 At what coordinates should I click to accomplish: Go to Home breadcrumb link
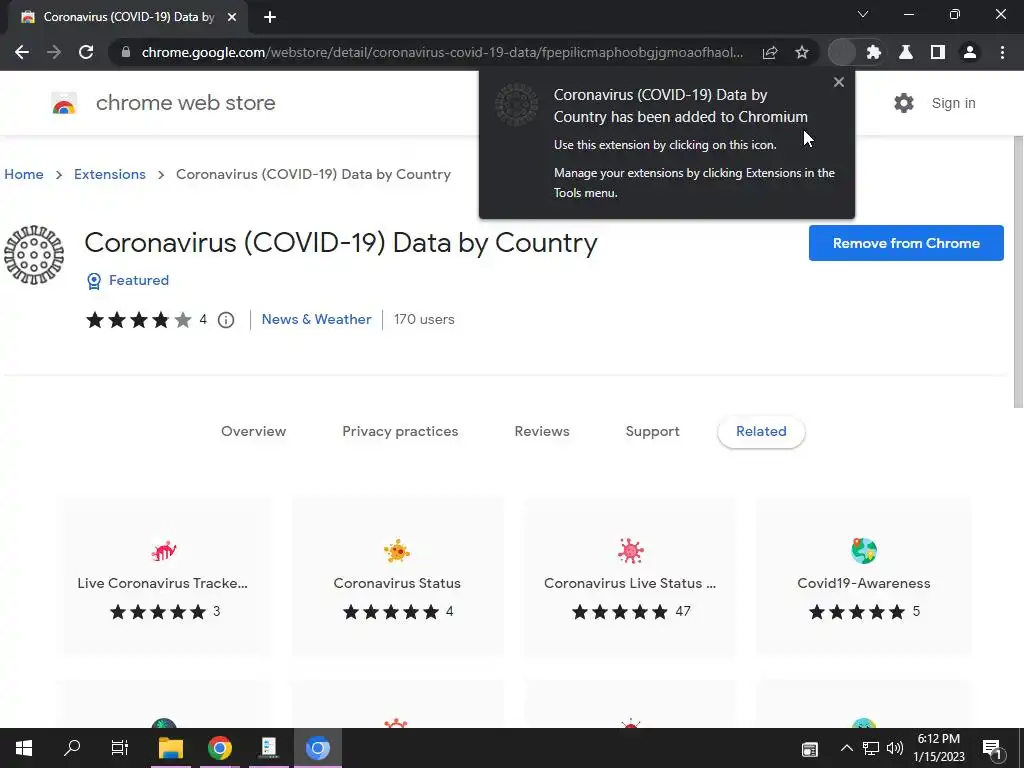(x=24, y=174)
